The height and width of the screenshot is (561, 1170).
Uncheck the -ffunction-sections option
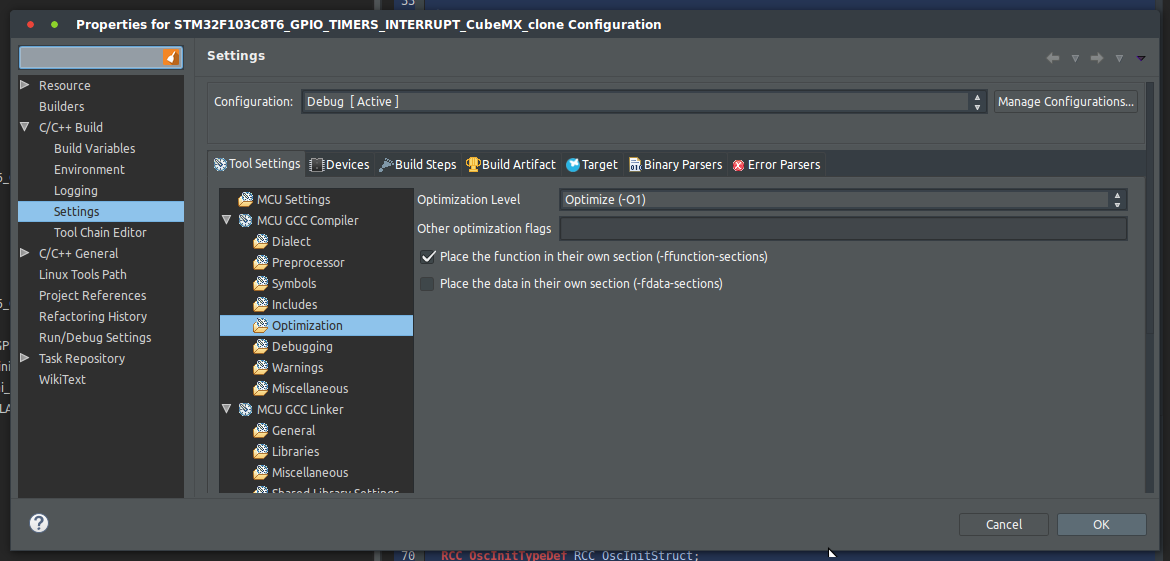pos(428,257)
